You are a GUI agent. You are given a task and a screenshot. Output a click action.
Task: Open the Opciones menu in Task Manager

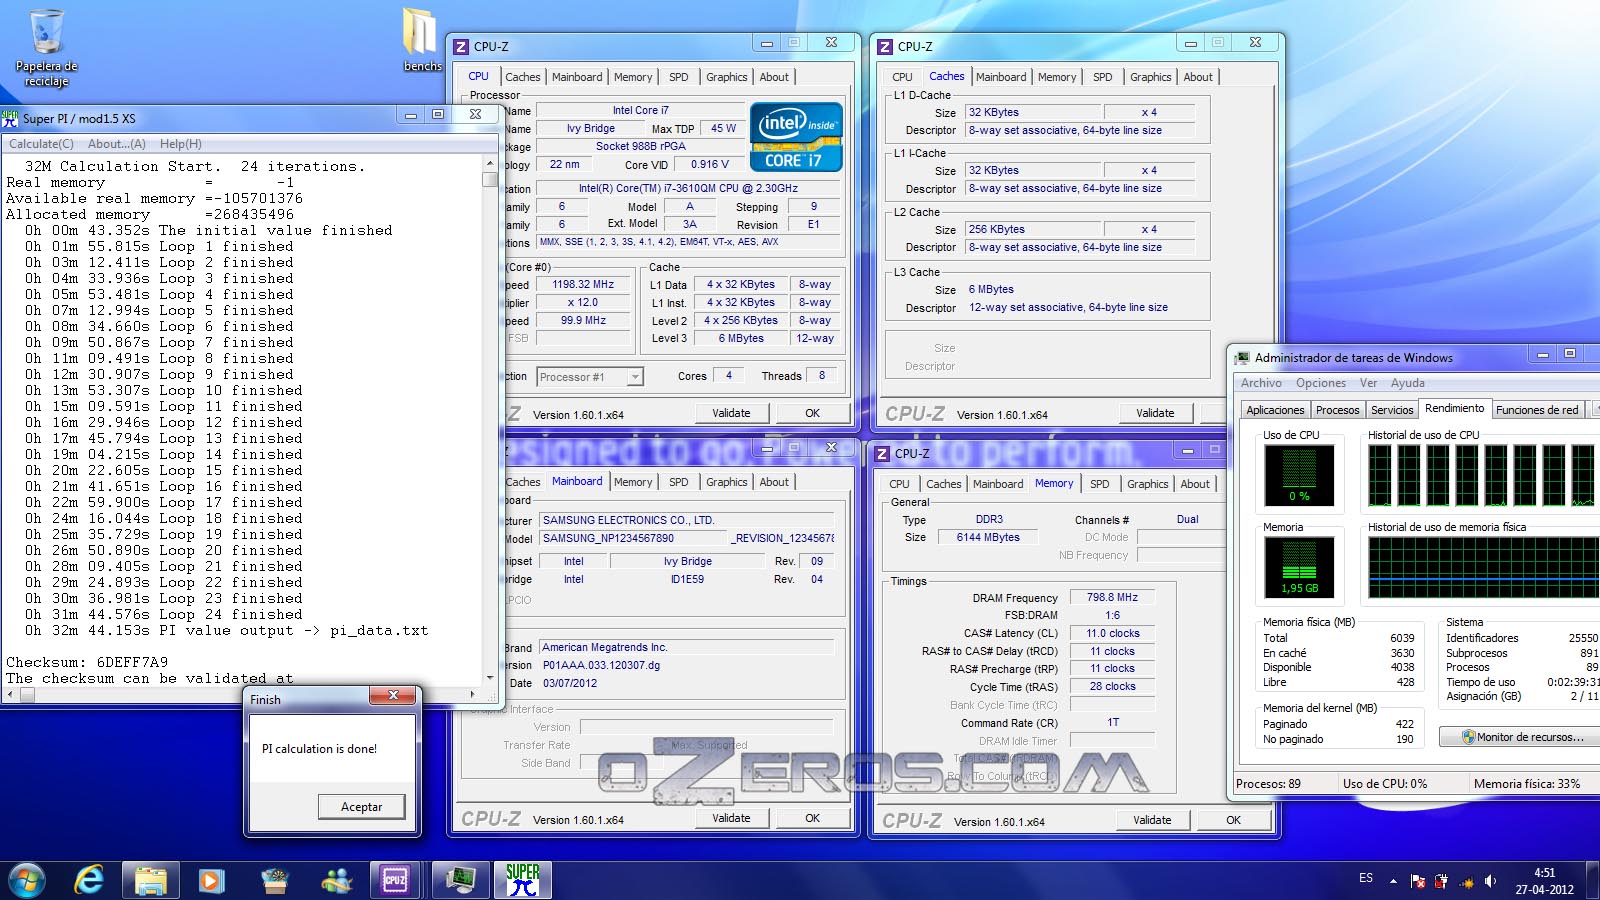[x=1321, y=383]
